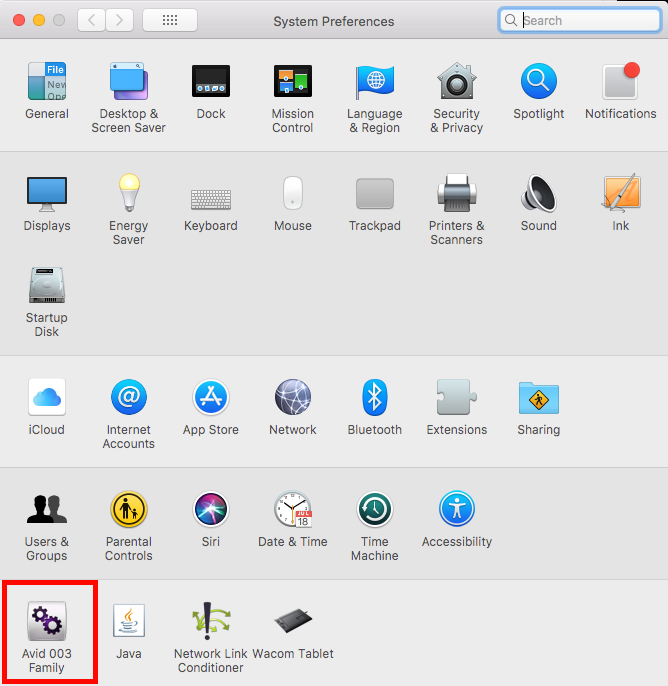Click the forward navigation arrow
The image size is (668, 686).
point(119,20)
